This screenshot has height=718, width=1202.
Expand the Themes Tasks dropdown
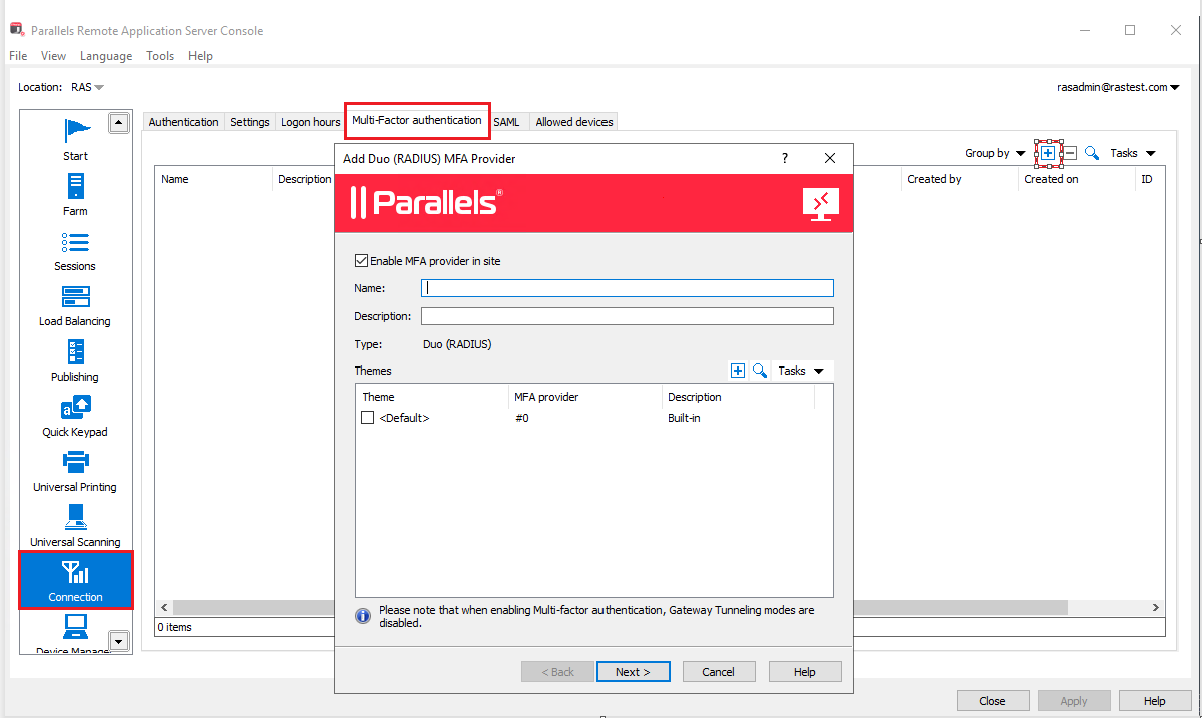(x=801, y=371)
